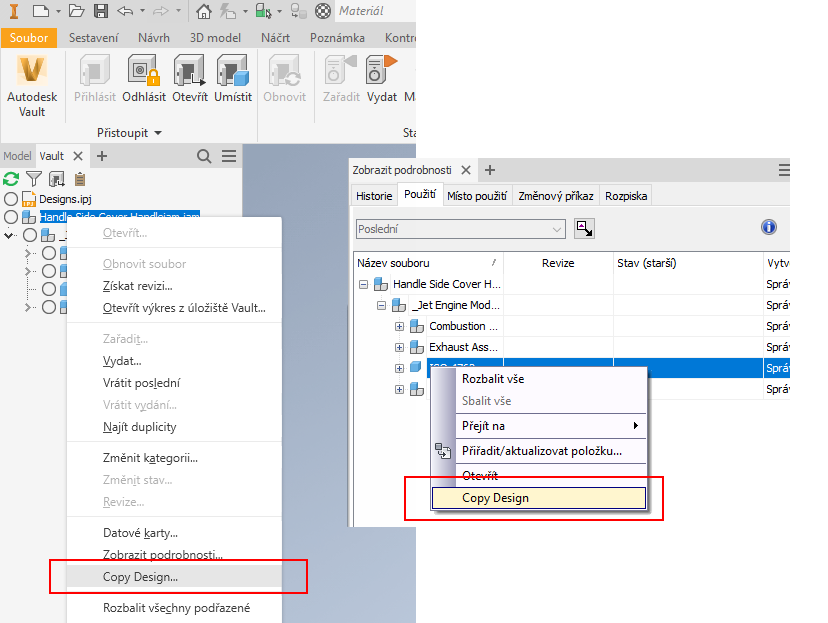The height and width of the screenshot is (623, 828).
Task: Select the status circle beside Handle Side Cover
Action: 11,217
